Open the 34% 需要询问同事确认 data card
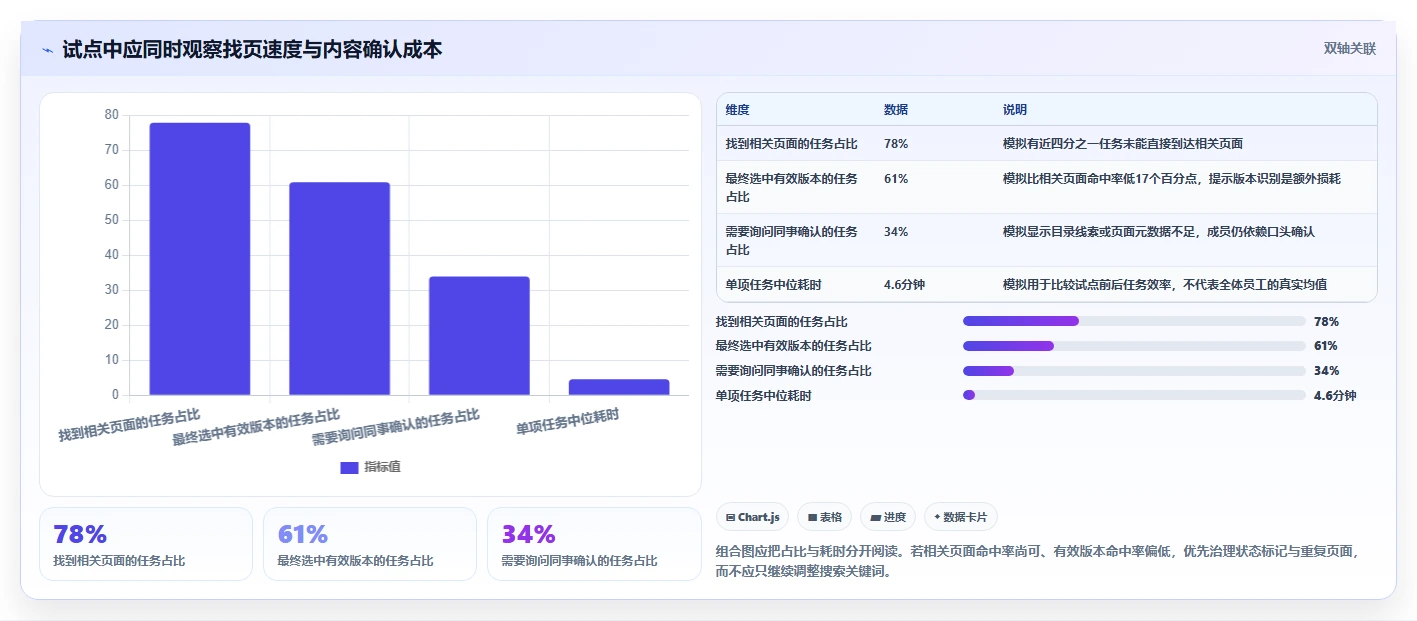 coord(594,544)
